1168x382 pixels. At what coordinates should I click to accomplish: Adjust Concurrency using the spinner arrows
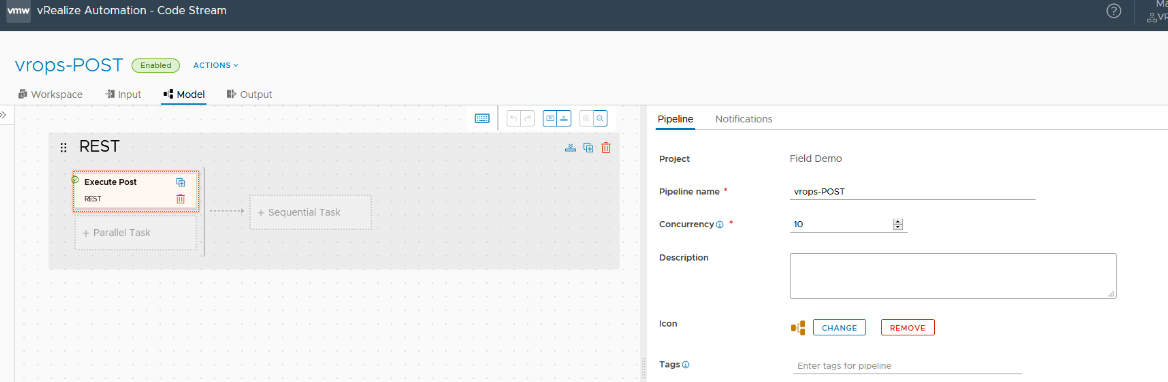coord(898,224)
